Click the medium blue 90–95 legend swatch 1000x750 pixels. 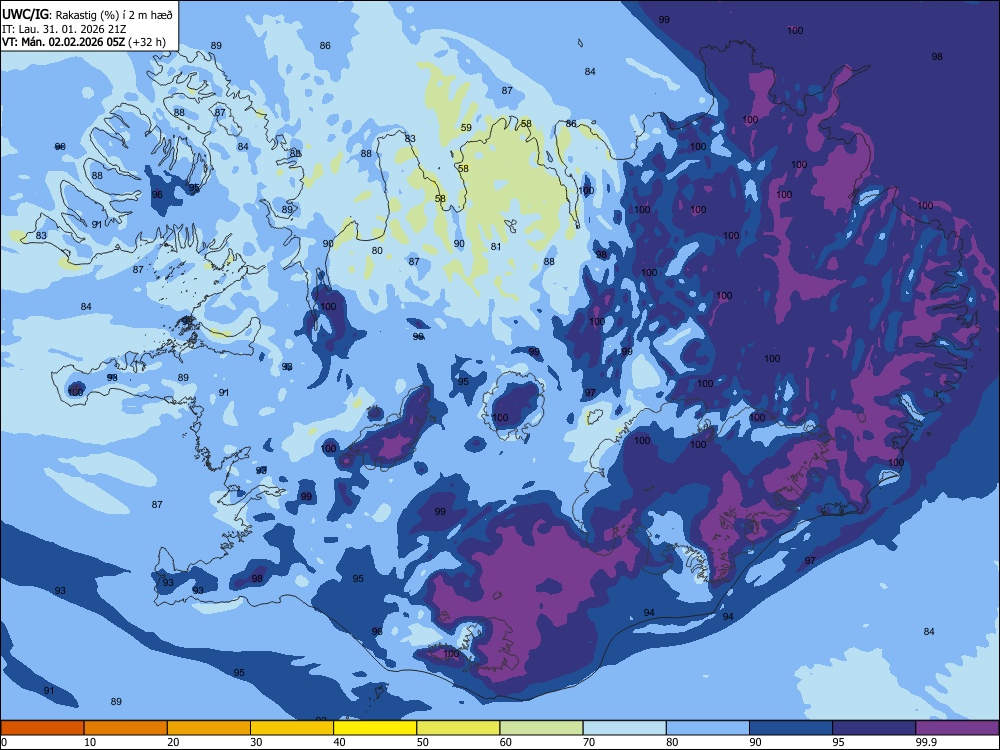pos(791,728)
